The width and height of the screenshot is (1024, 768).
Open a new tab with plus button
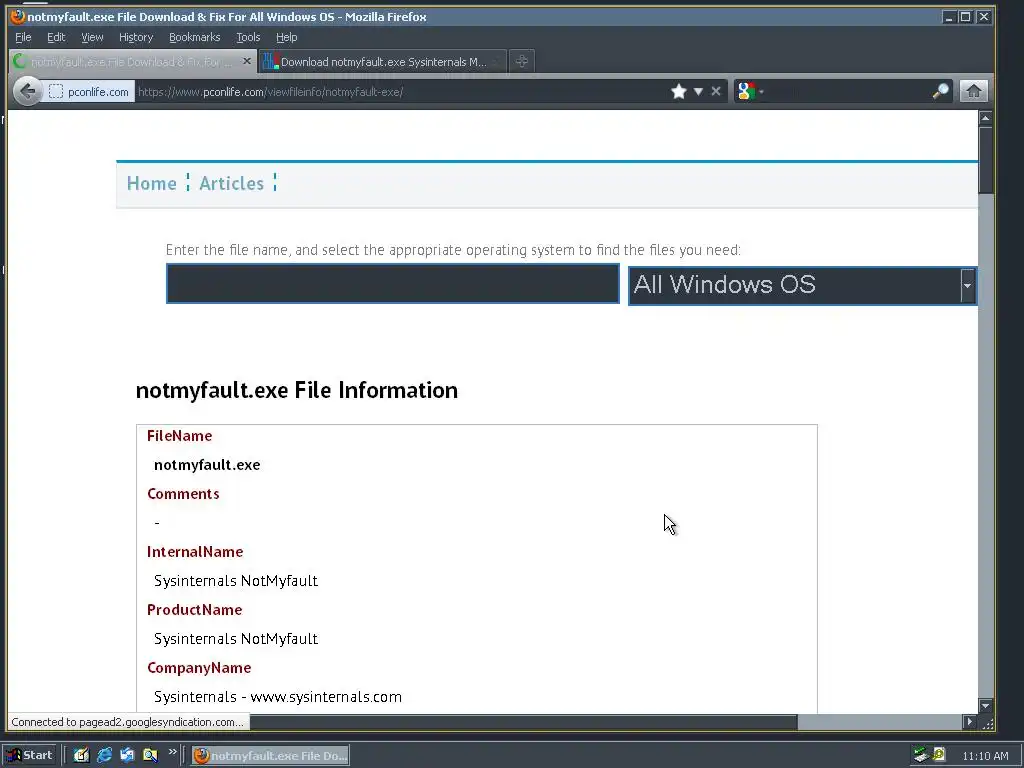(x=521, y=61)
